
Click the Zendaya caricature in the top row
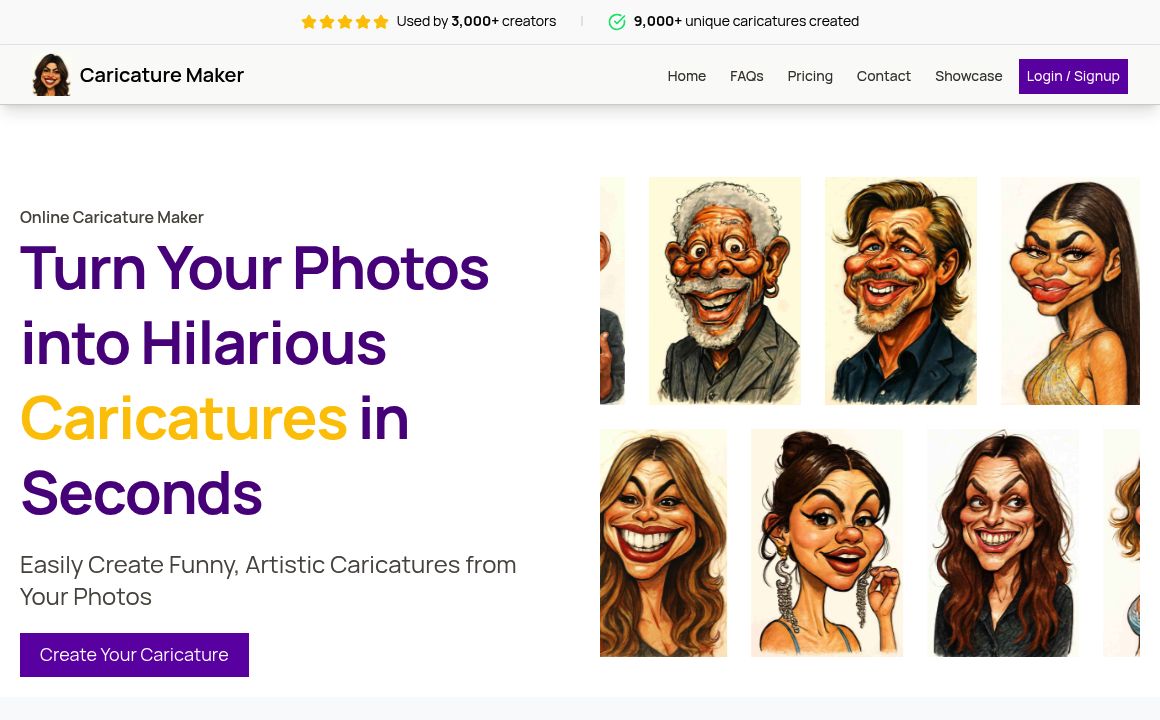tap(1070, 290)
